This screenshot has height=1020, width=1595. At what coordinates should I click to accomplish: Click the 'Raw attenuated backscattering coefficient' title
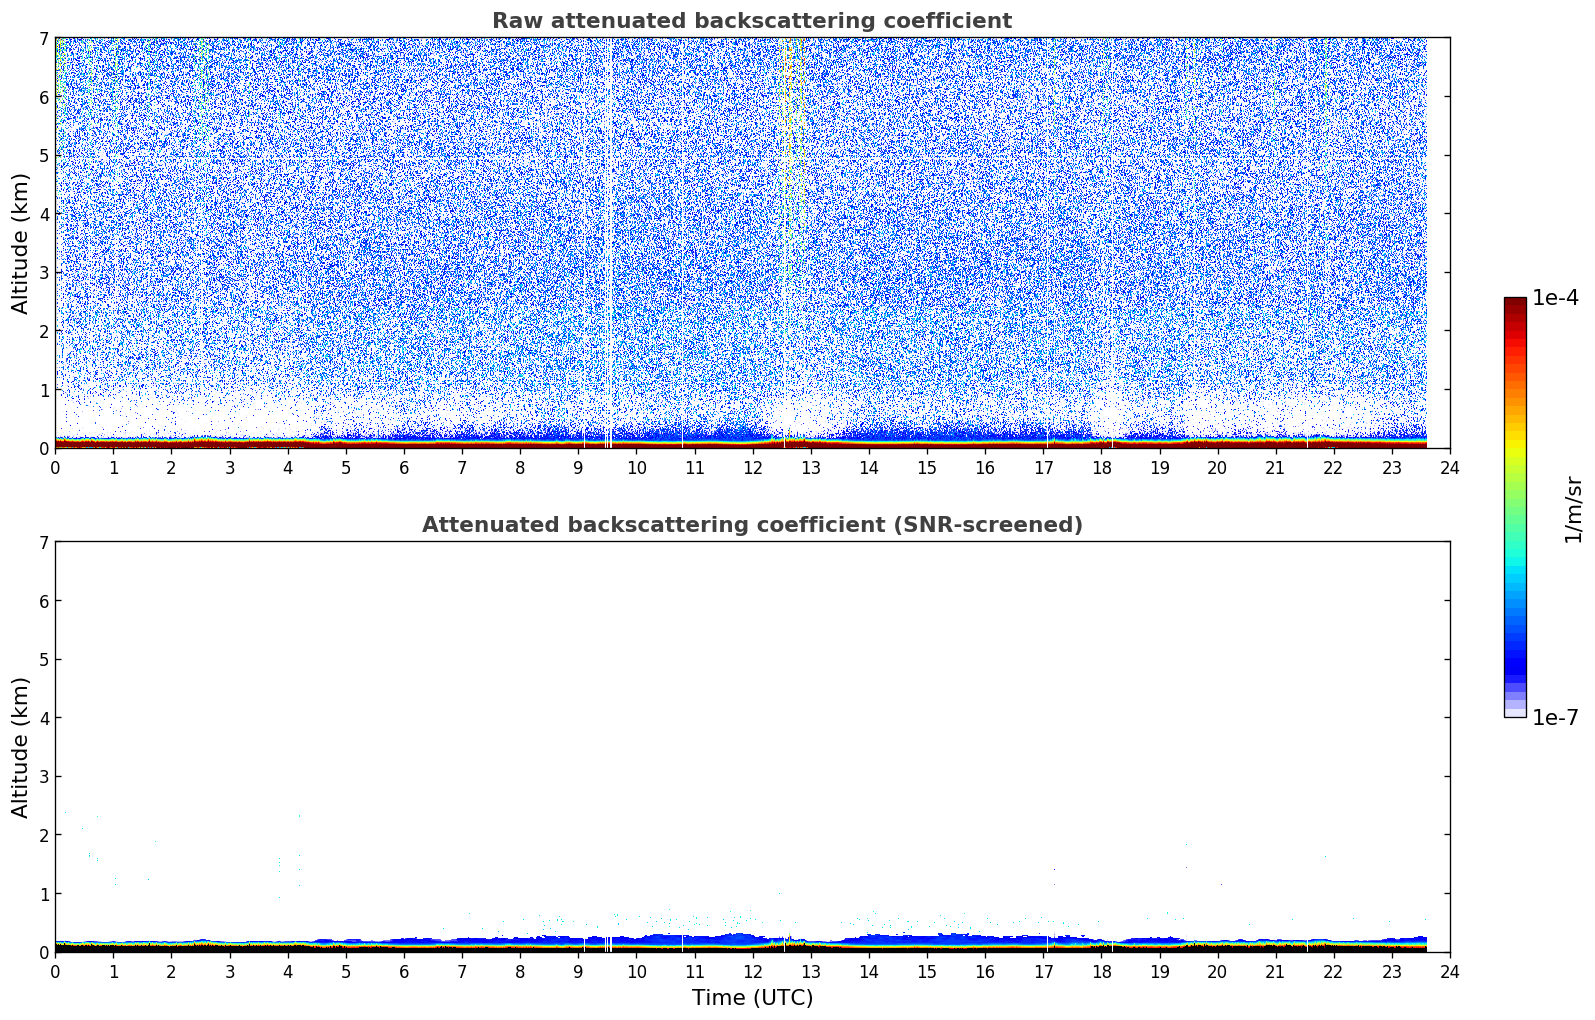752,21
